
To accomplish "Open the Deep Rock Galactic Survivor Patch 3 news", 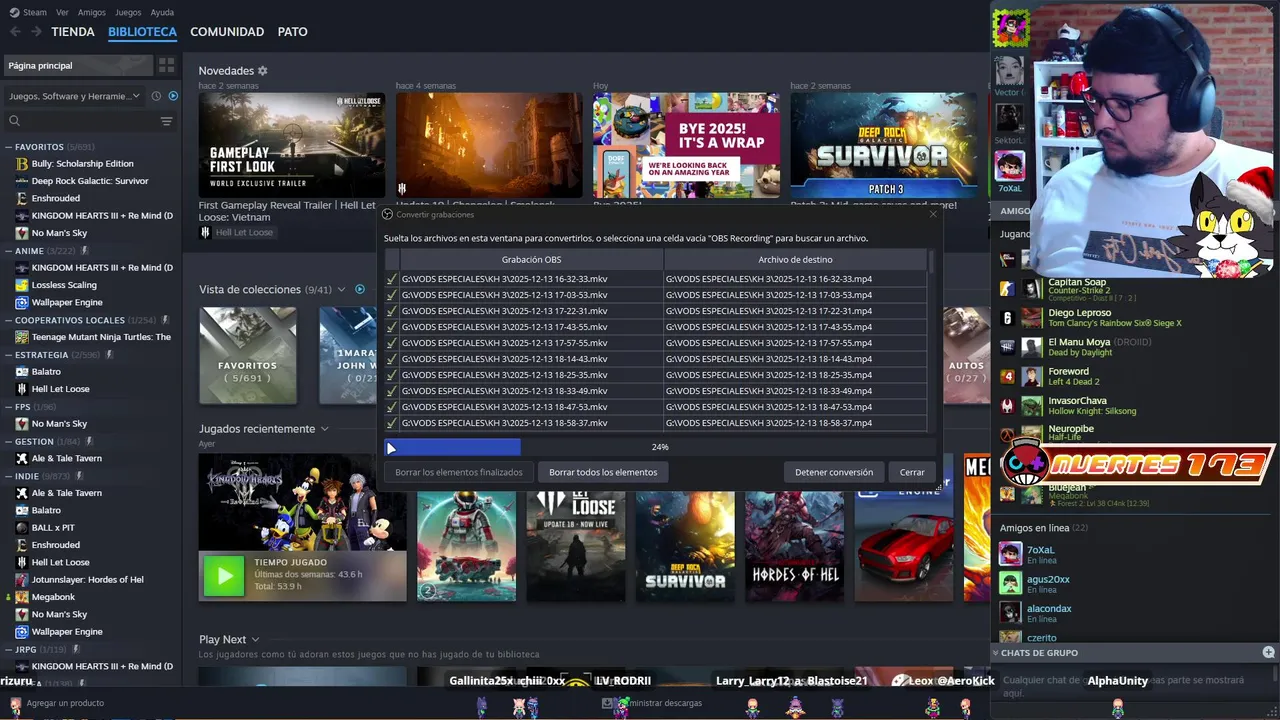I will pos(884,146).
